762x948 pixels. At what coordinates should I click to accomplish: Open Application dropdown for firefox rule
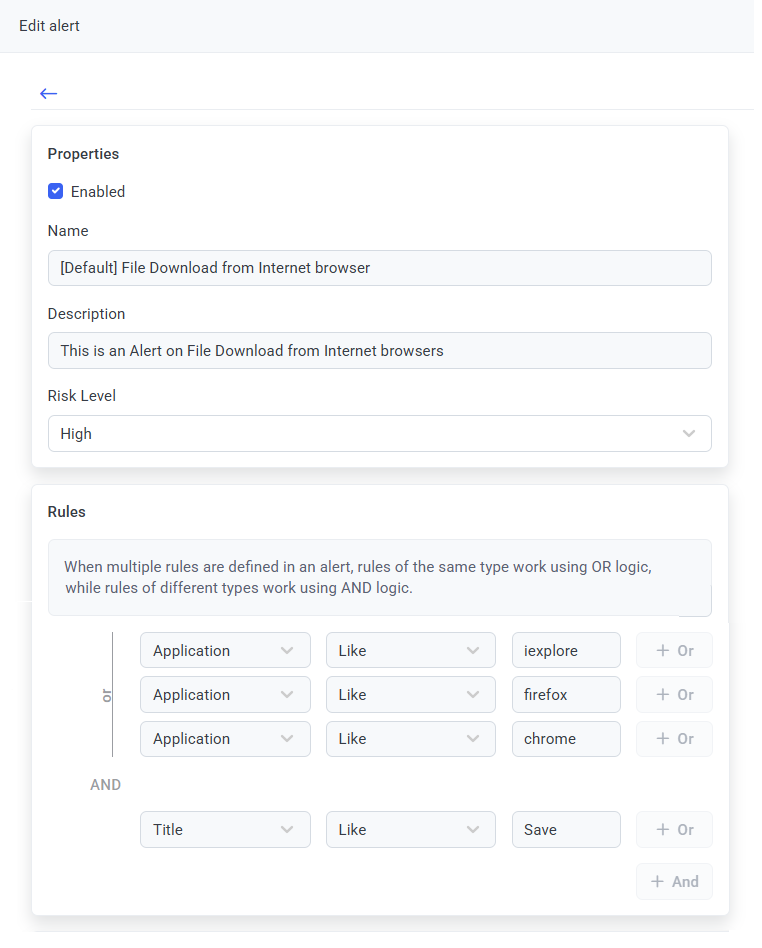(225, 695)
